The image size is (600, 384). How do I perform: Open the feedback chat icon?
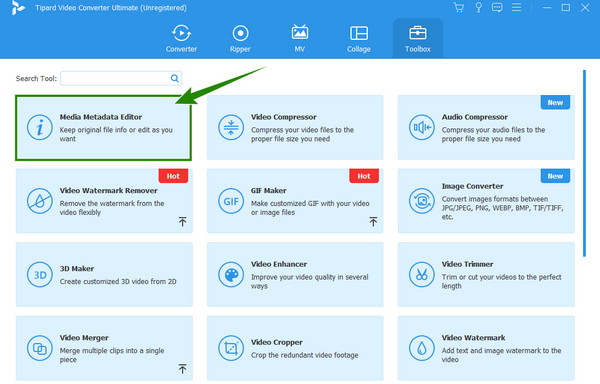[x=497, y=7]
